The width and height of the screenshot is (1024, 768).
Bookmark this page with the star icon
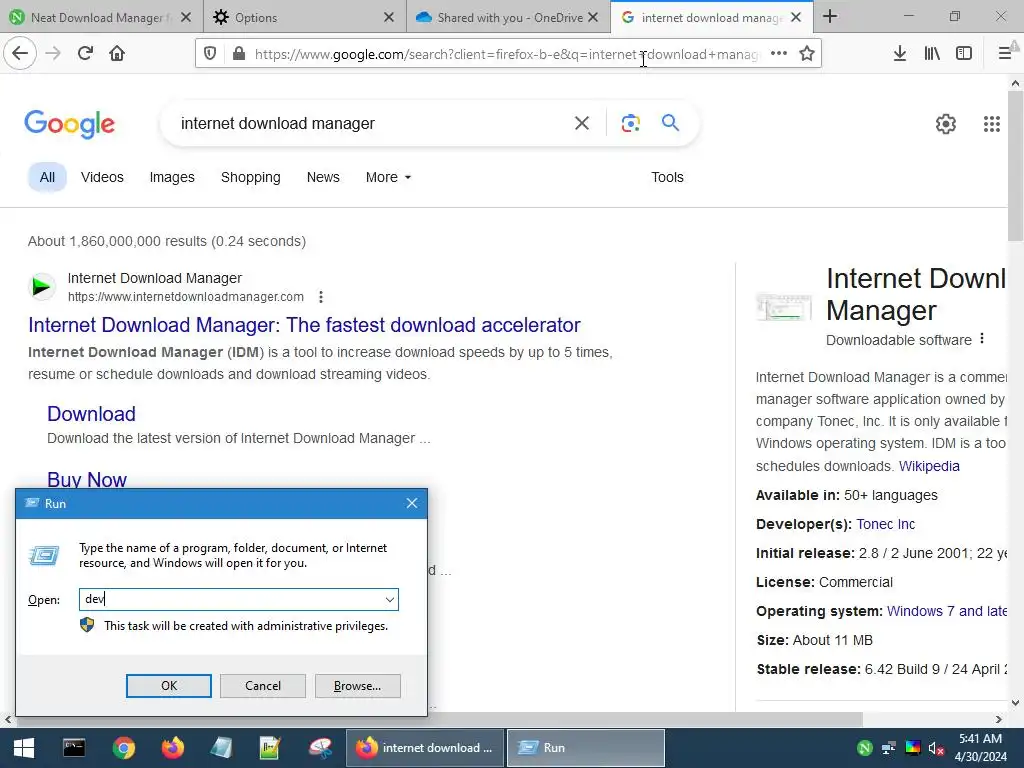(x=807, y=54)
